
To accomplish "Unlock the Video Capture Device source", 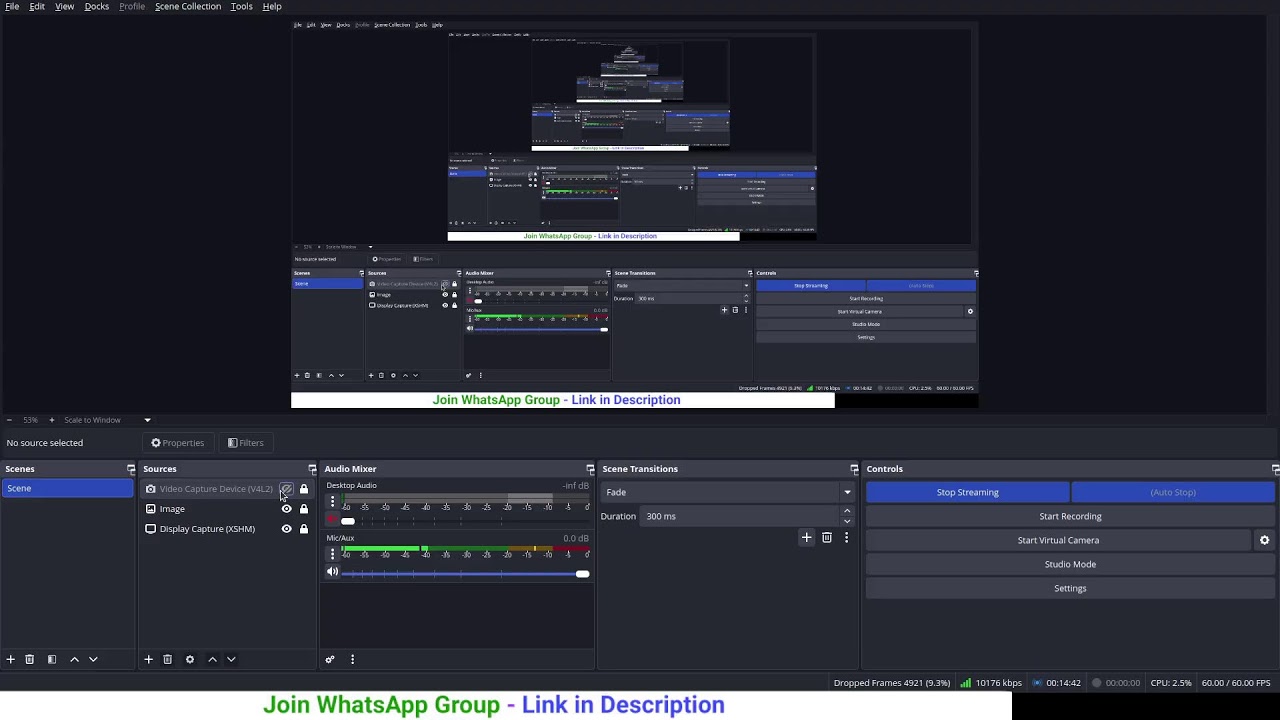I will [x=304, y=489].
